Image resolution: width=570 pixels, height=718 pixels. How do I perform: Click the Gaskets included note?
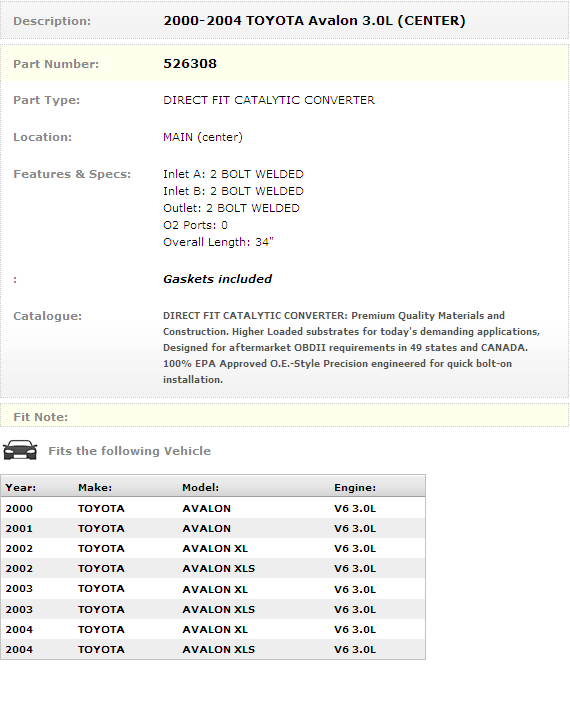(x=217, y=279)
